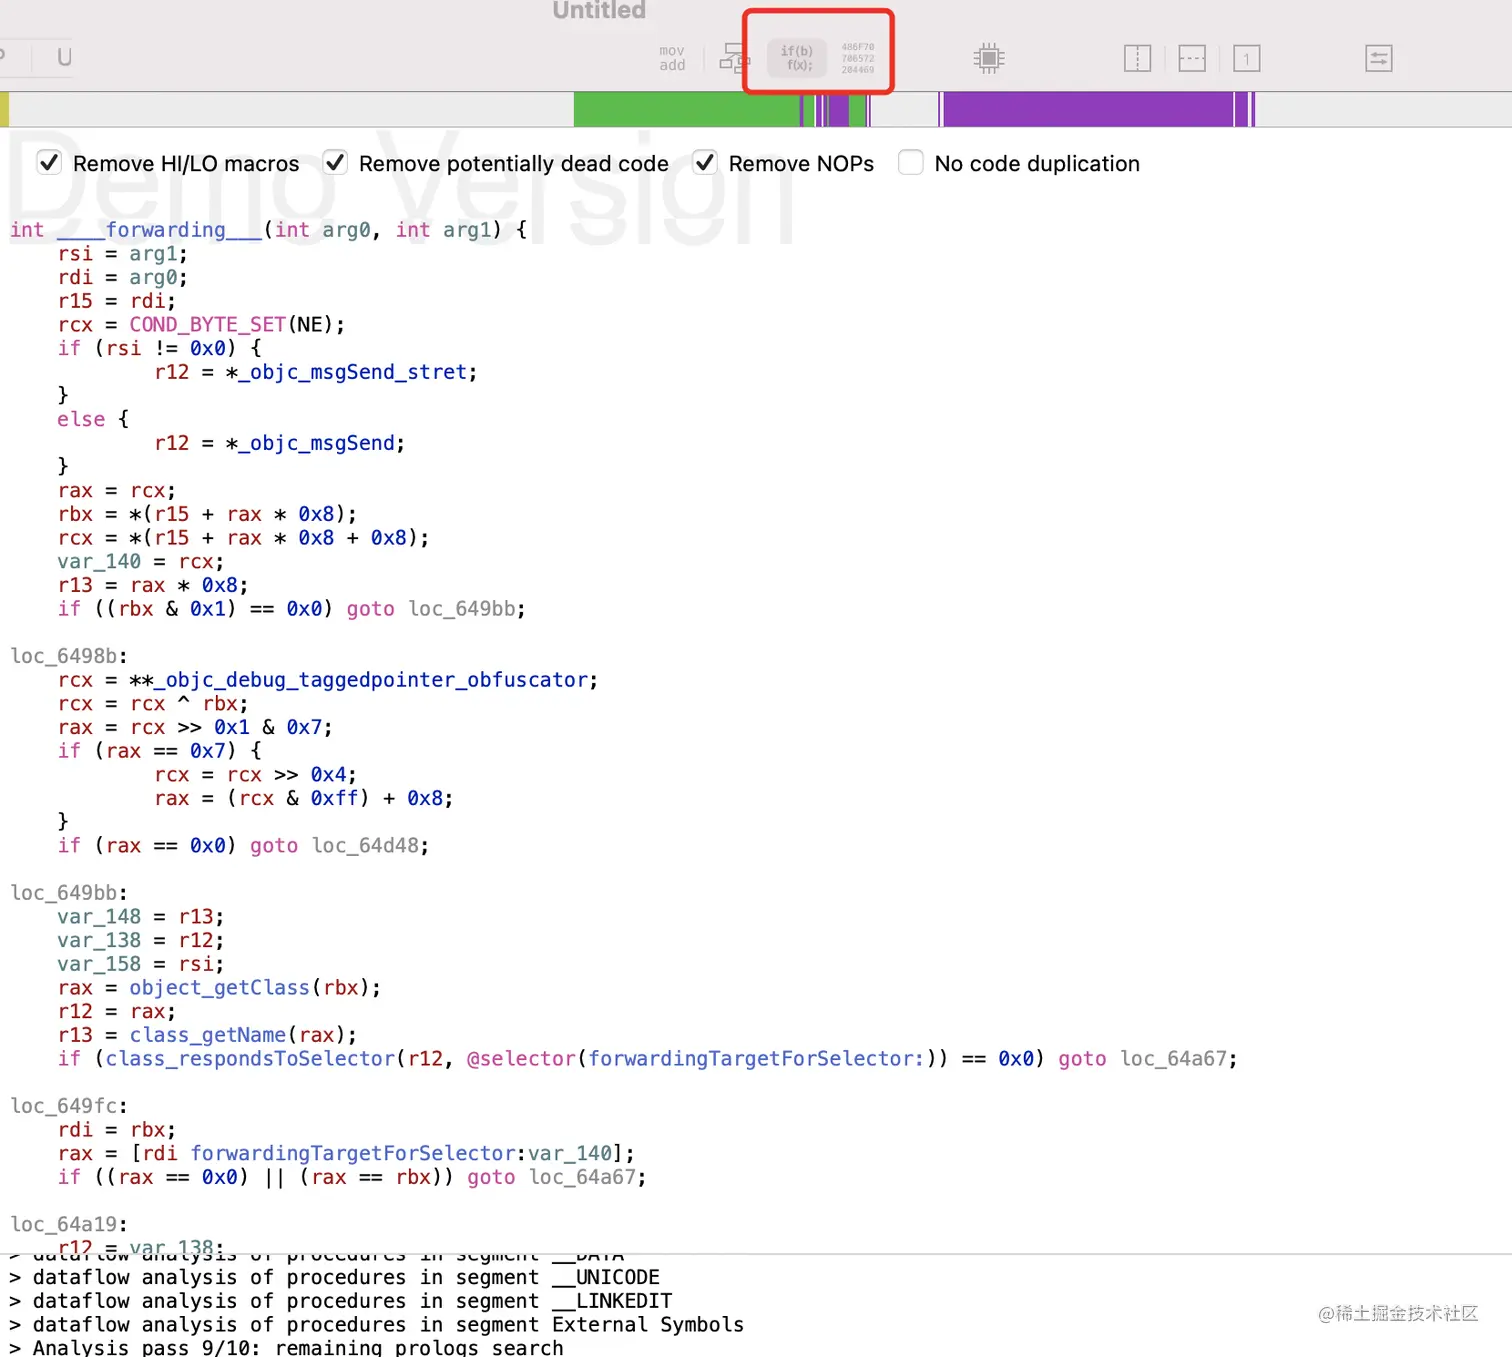Viewport: 1512px width, 1357px height.
Task: Click the loc_6498b: label line
Action: [x=69, y=656]
